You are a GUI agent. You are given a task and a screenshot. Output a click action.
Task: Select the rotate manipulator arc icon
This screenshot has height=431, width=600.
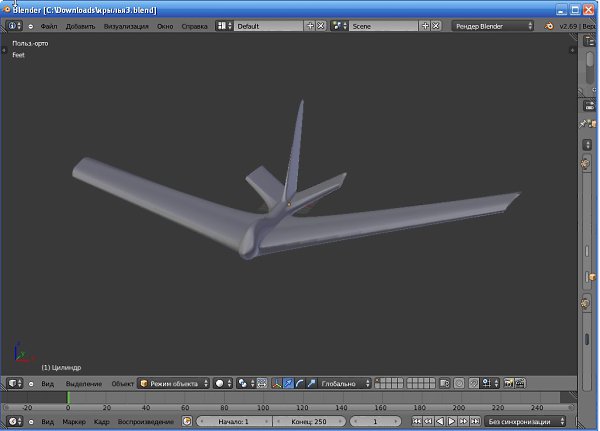(x=300, y=383)
